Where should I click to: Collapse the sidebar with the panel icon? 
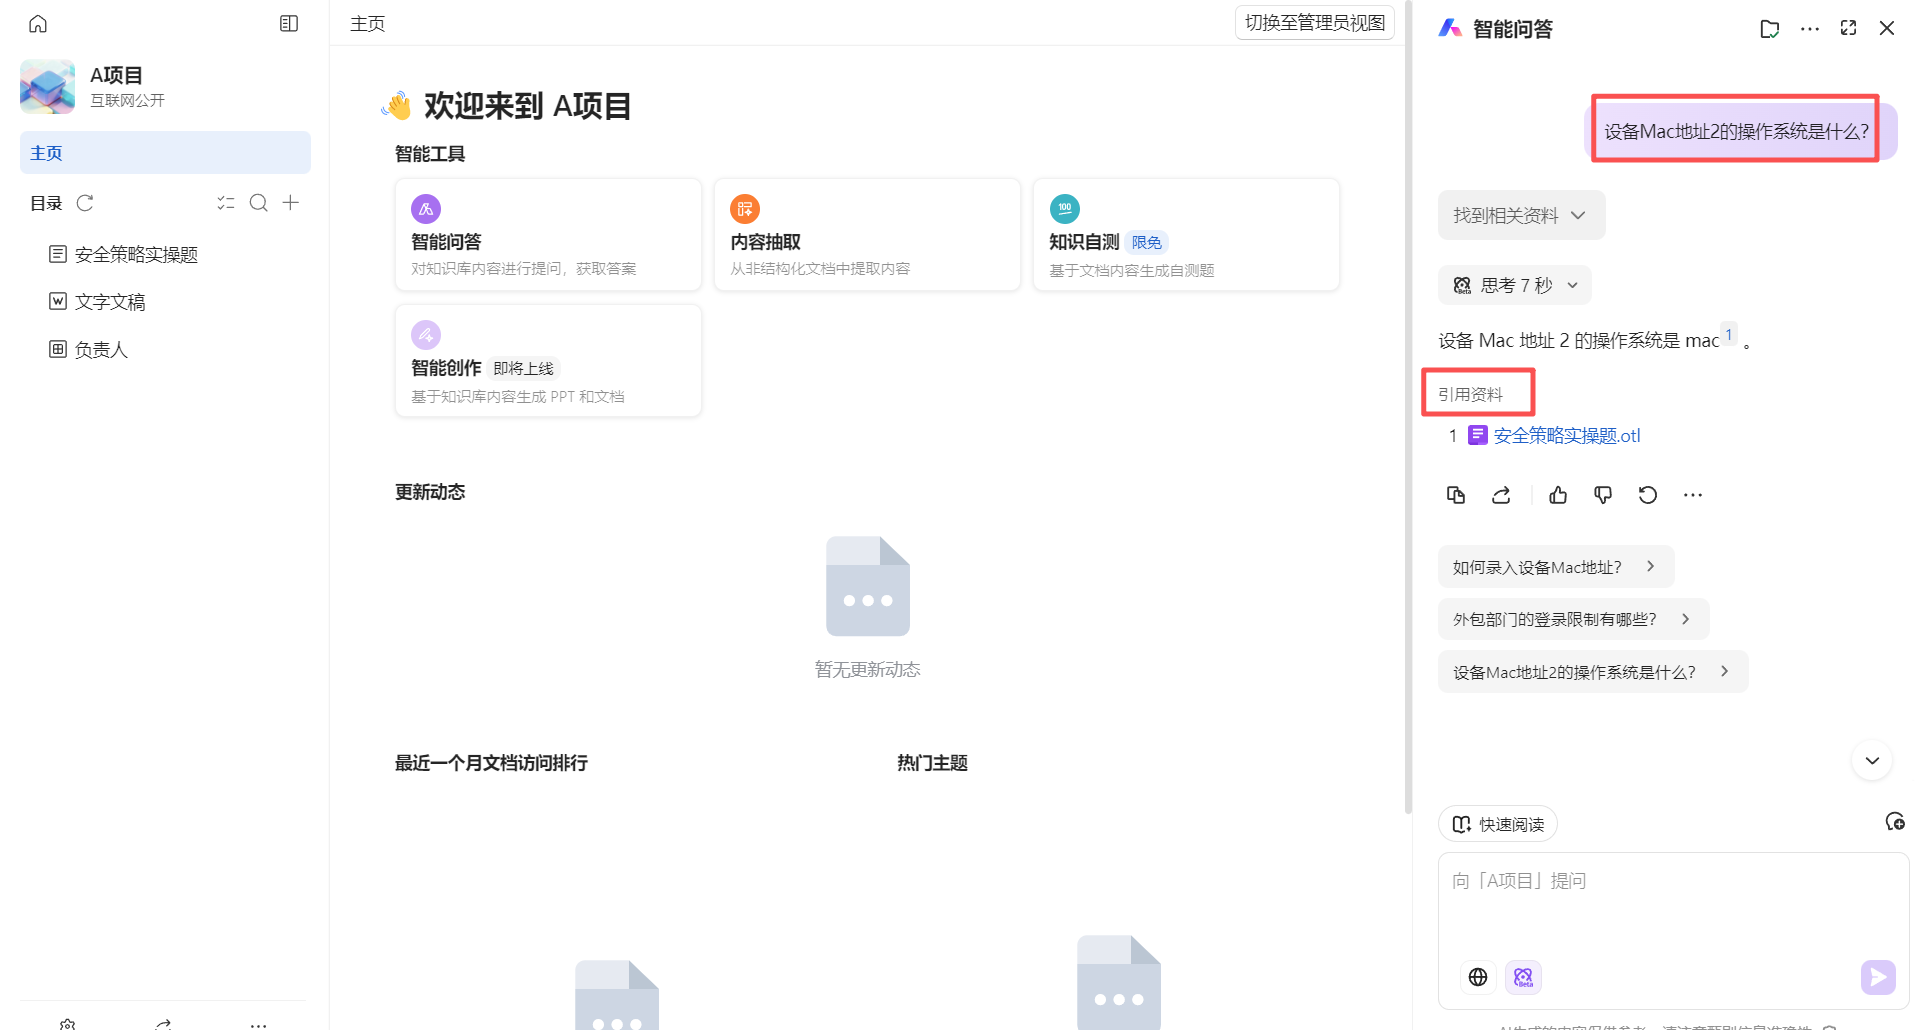(x=289, y=23)
